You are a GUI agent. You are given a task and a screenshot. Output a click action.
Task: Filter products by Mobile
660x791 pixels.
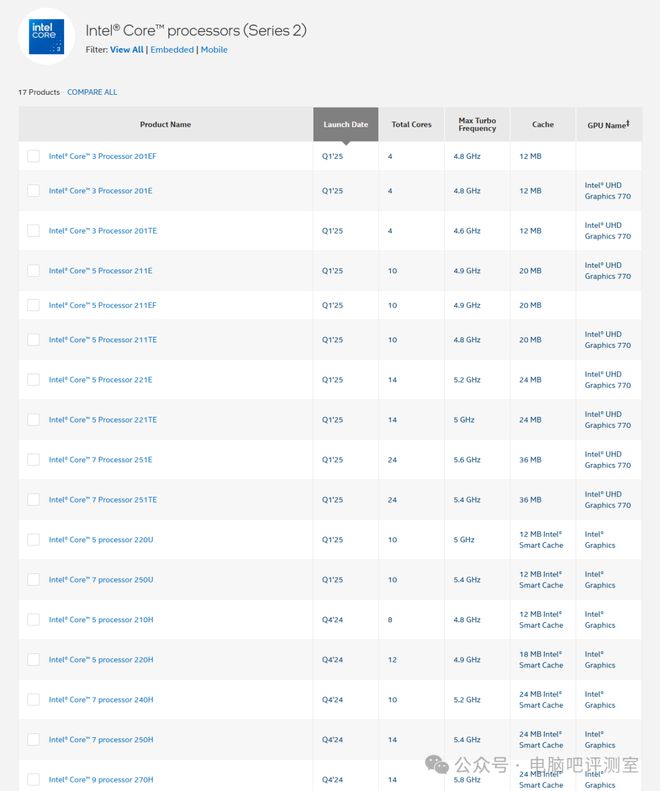[x=214, y=49]
